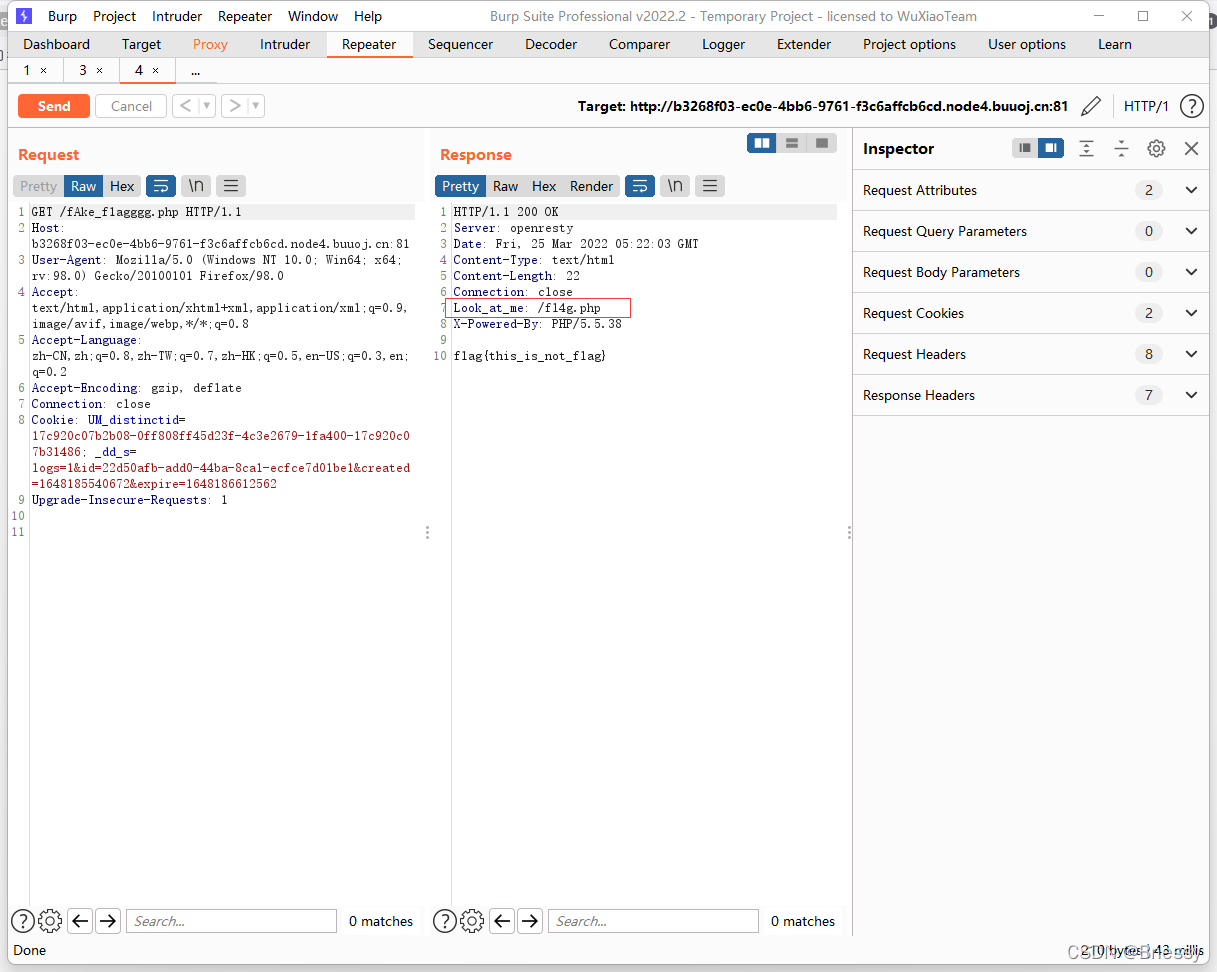Image resolution: width=1217 pixels, height=972 pixels.
Task: Switch to the Decoder tab
Action: pos(551,44)
